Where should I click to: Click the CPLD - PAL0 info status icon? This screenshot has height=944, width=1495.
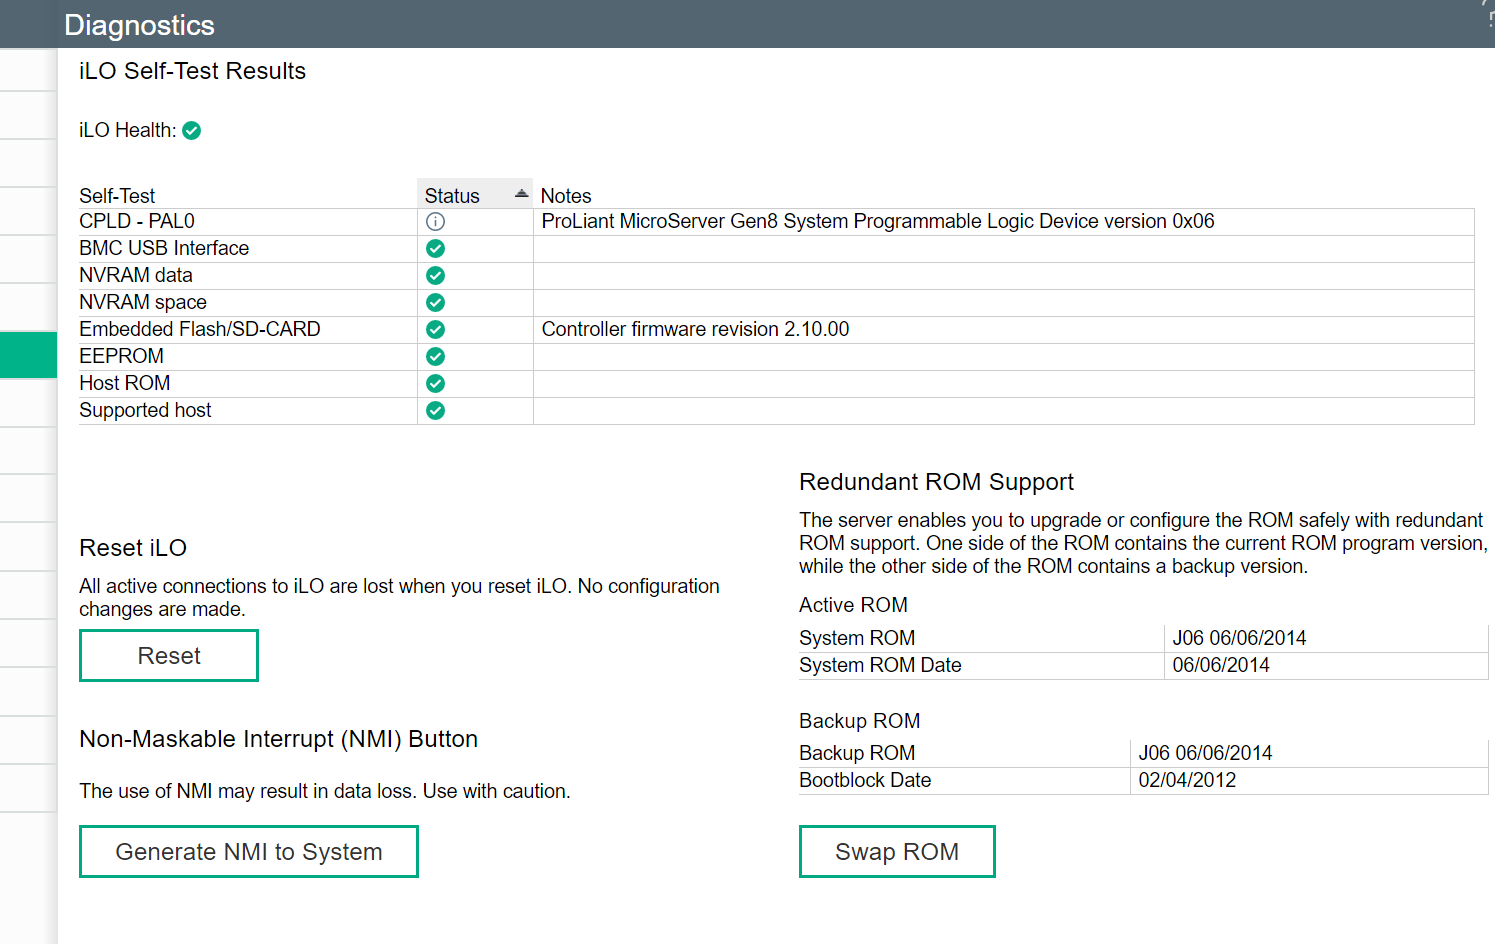(435, 221)
